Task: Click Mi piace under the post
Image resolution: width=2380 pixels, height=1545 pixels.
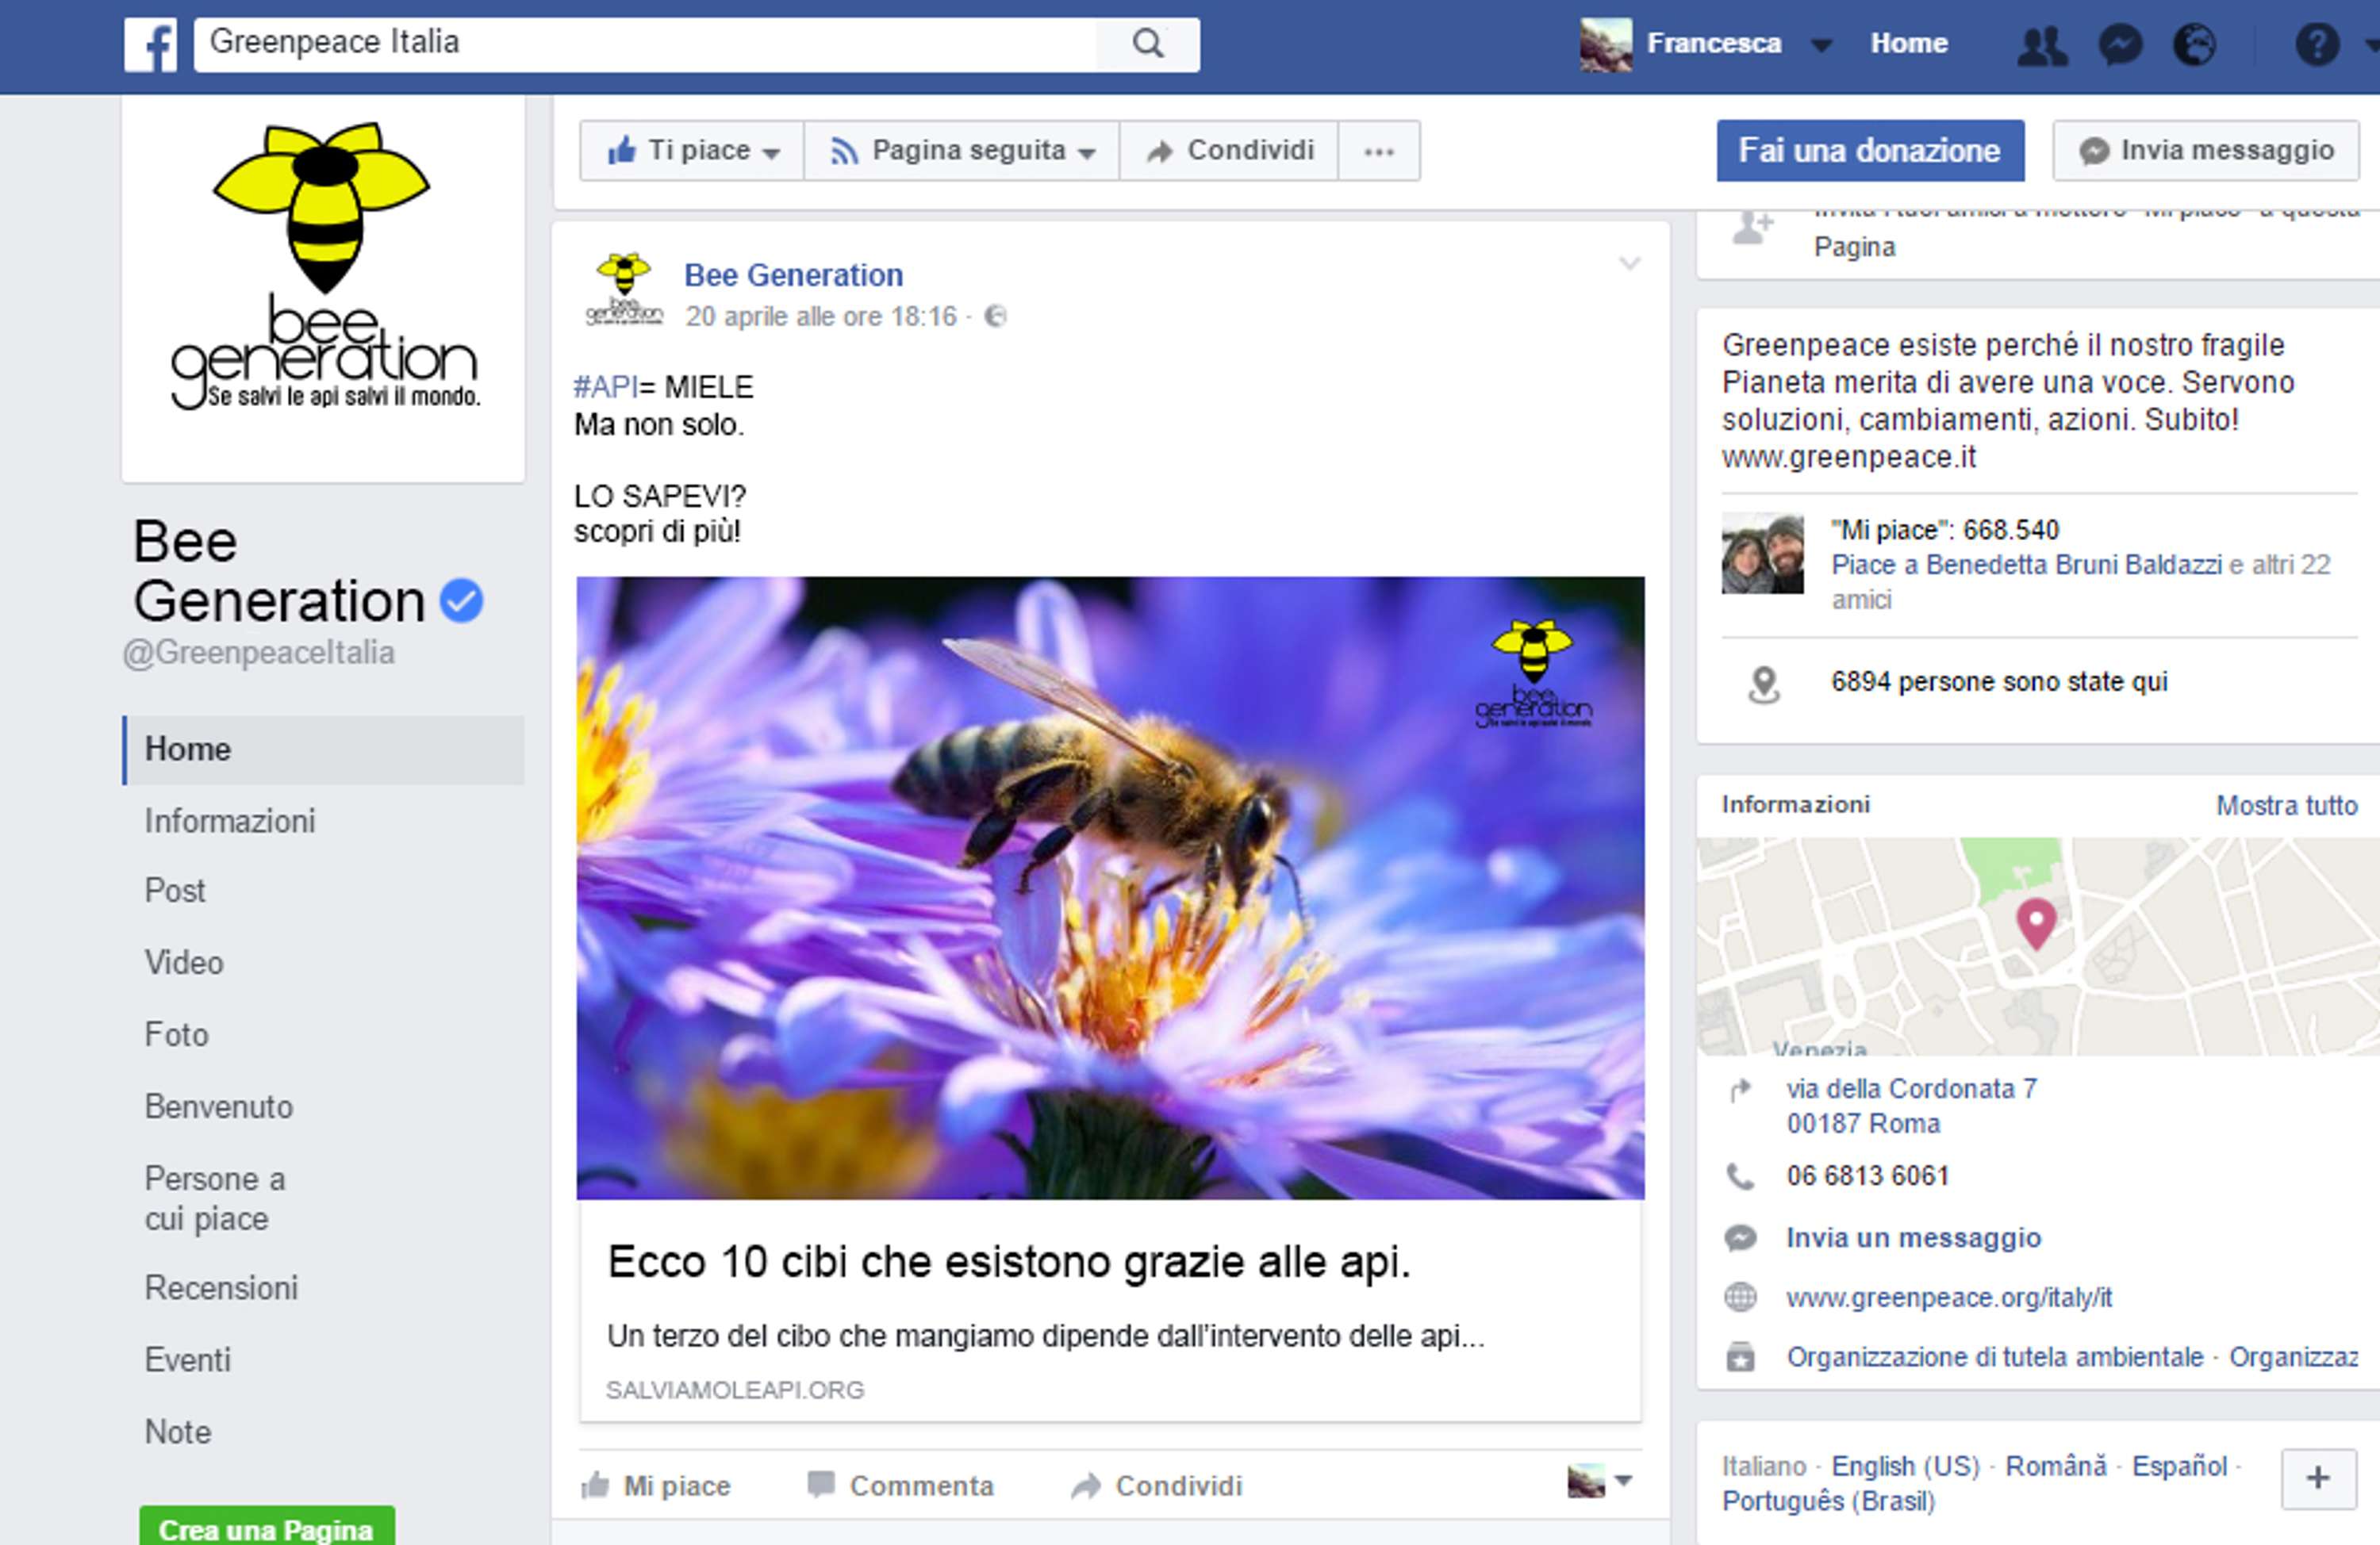Action: [x=656, y=1486]
